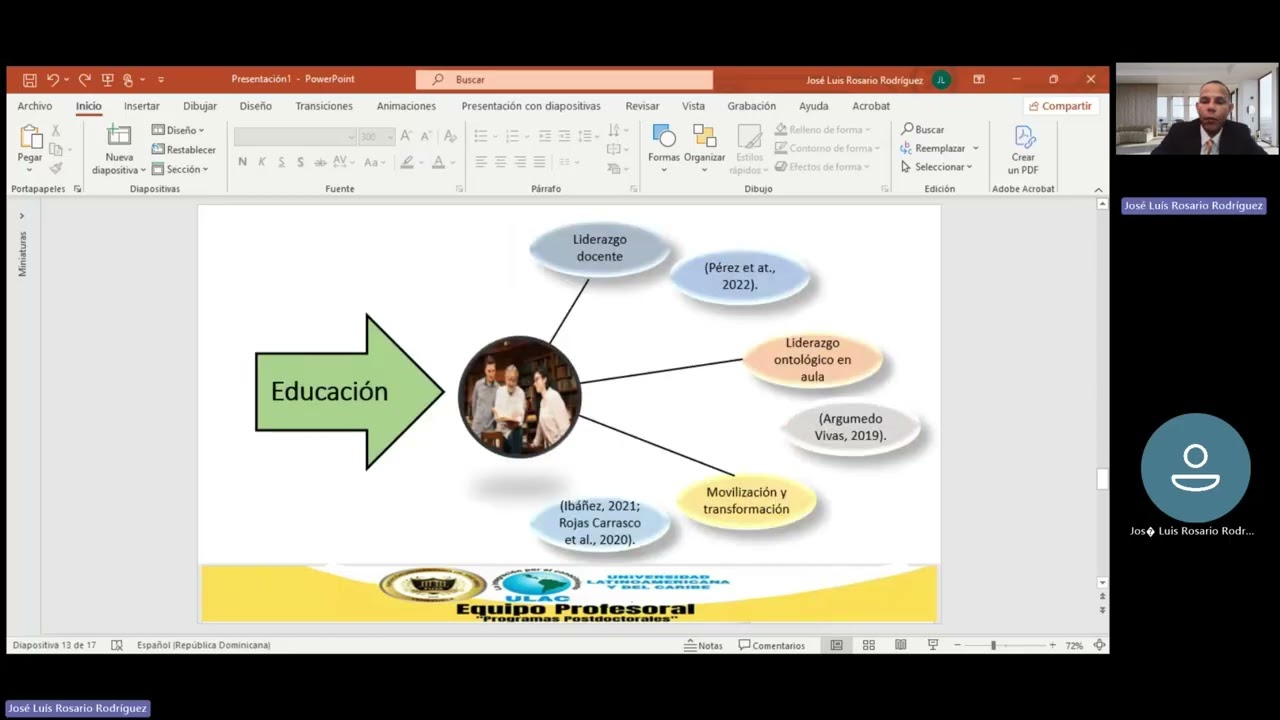The width and height of the screenshot is (1280, 720).
Task: Switch to the Dibujar tab
Action: [200, 106]
